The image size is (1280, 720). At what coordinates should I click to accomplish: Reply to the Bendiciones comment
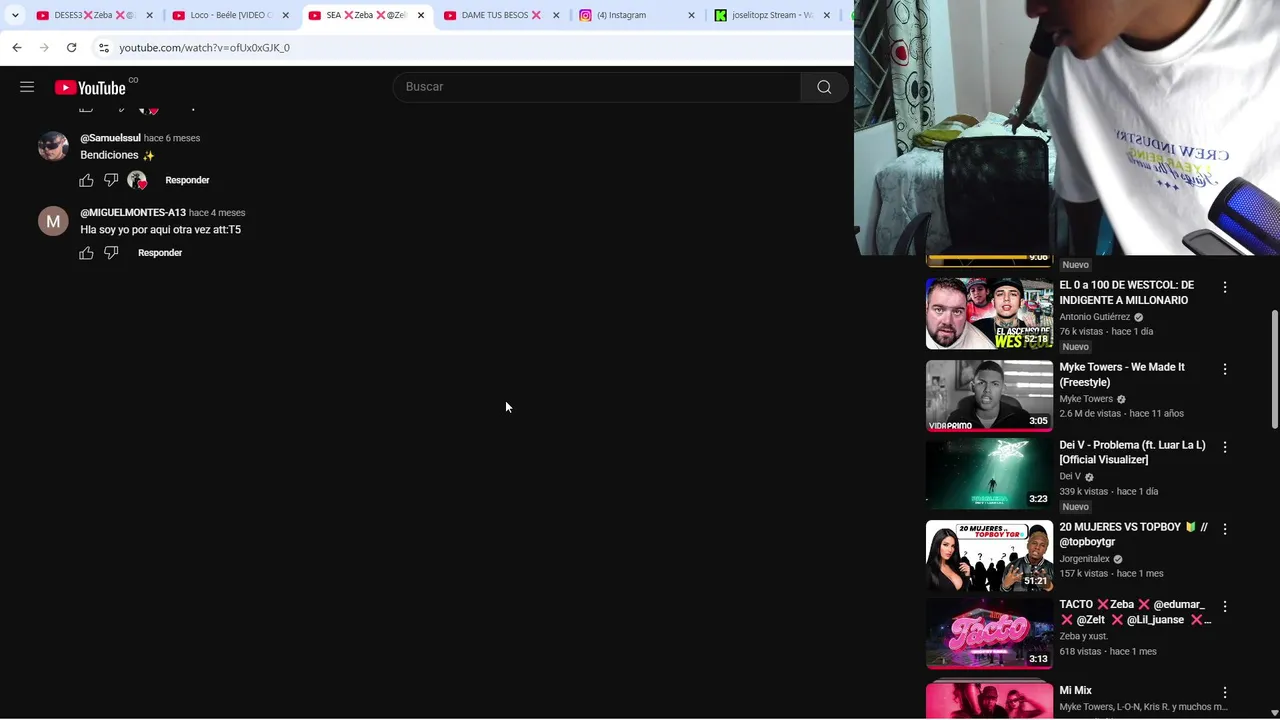[x=187, y=180]
